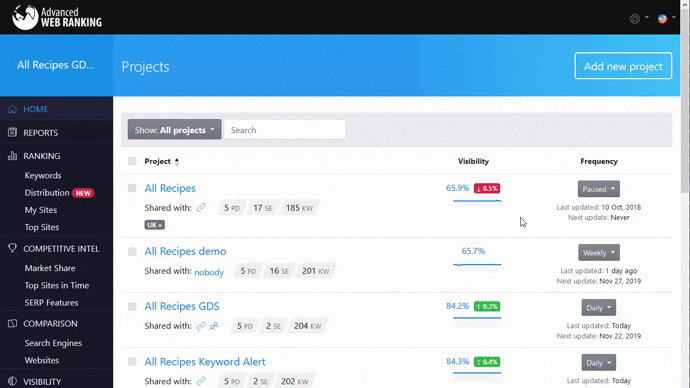Open the user avatar menu in header

point(666,18)
